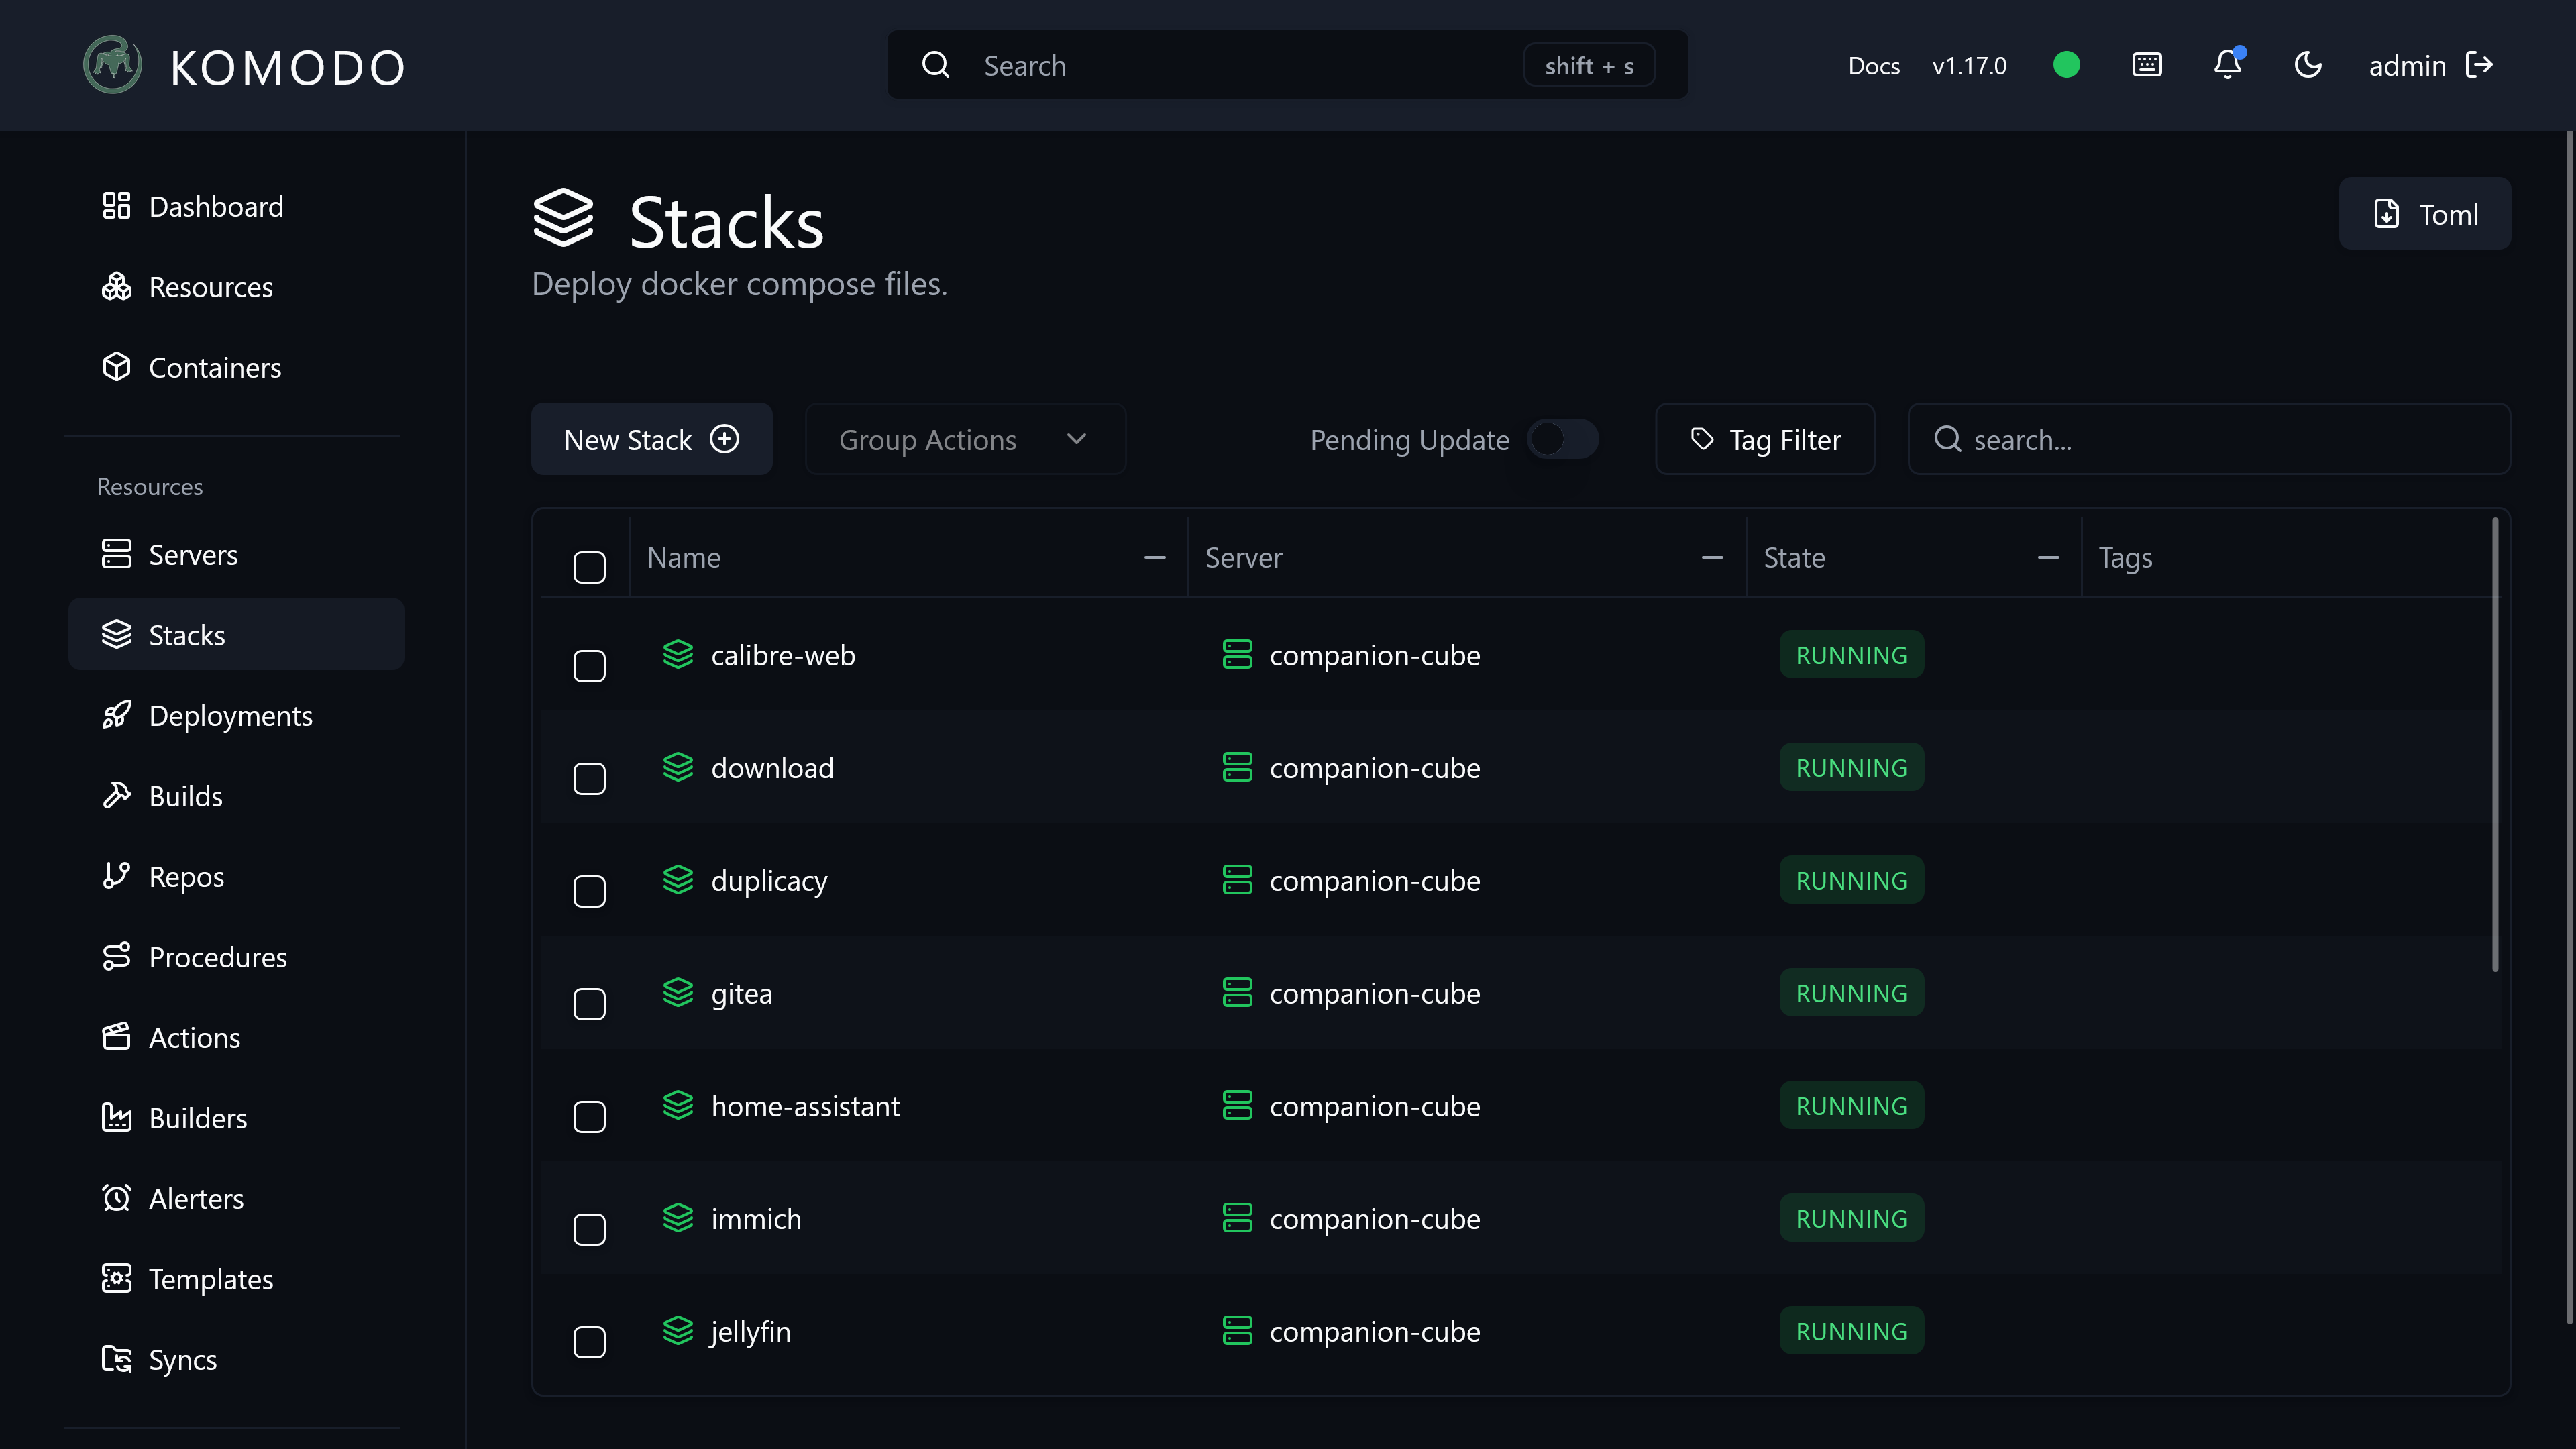Open the Docs link

pos(1873,65)
